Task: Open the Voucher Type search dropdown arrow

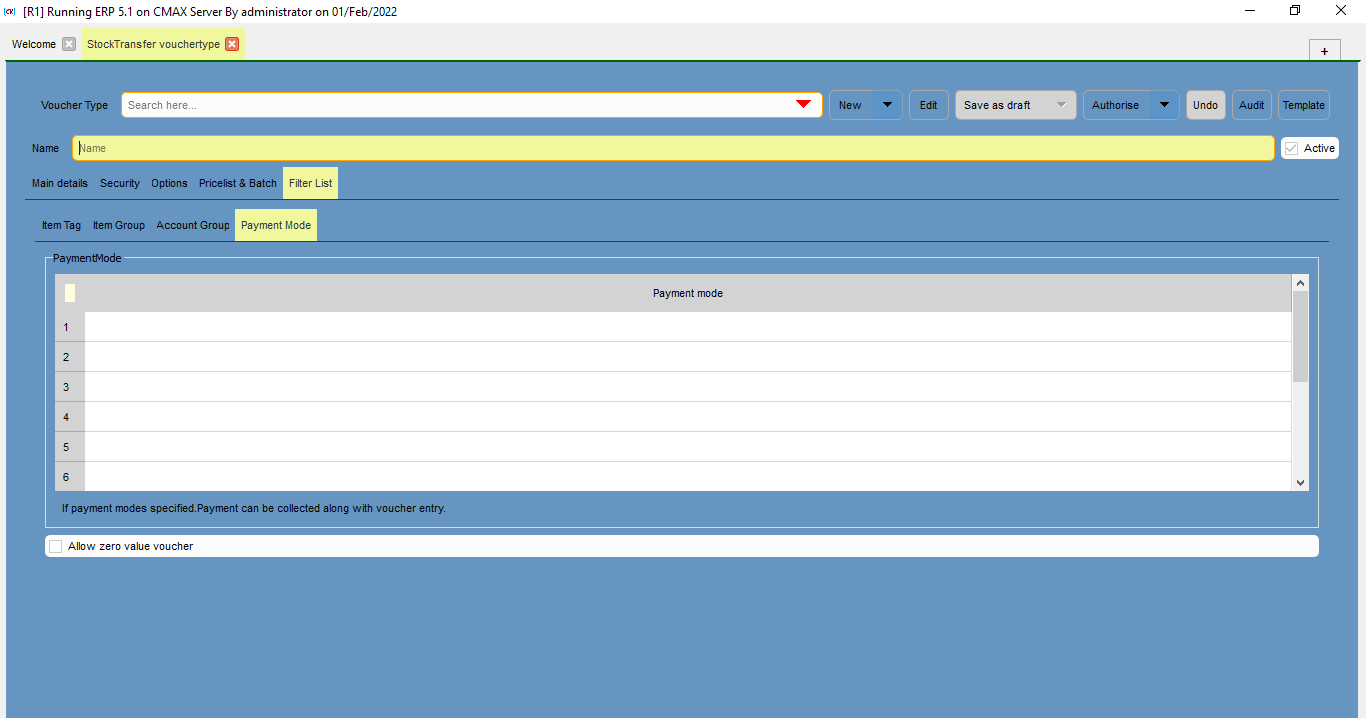Action: (x=803, y=104)
